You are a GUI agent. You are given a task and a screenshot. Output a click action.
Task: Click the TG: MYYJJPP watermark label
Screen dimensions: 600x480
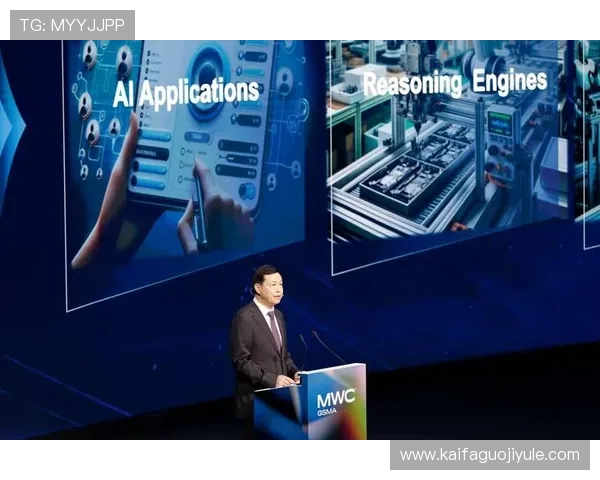[x=72, y=25]
